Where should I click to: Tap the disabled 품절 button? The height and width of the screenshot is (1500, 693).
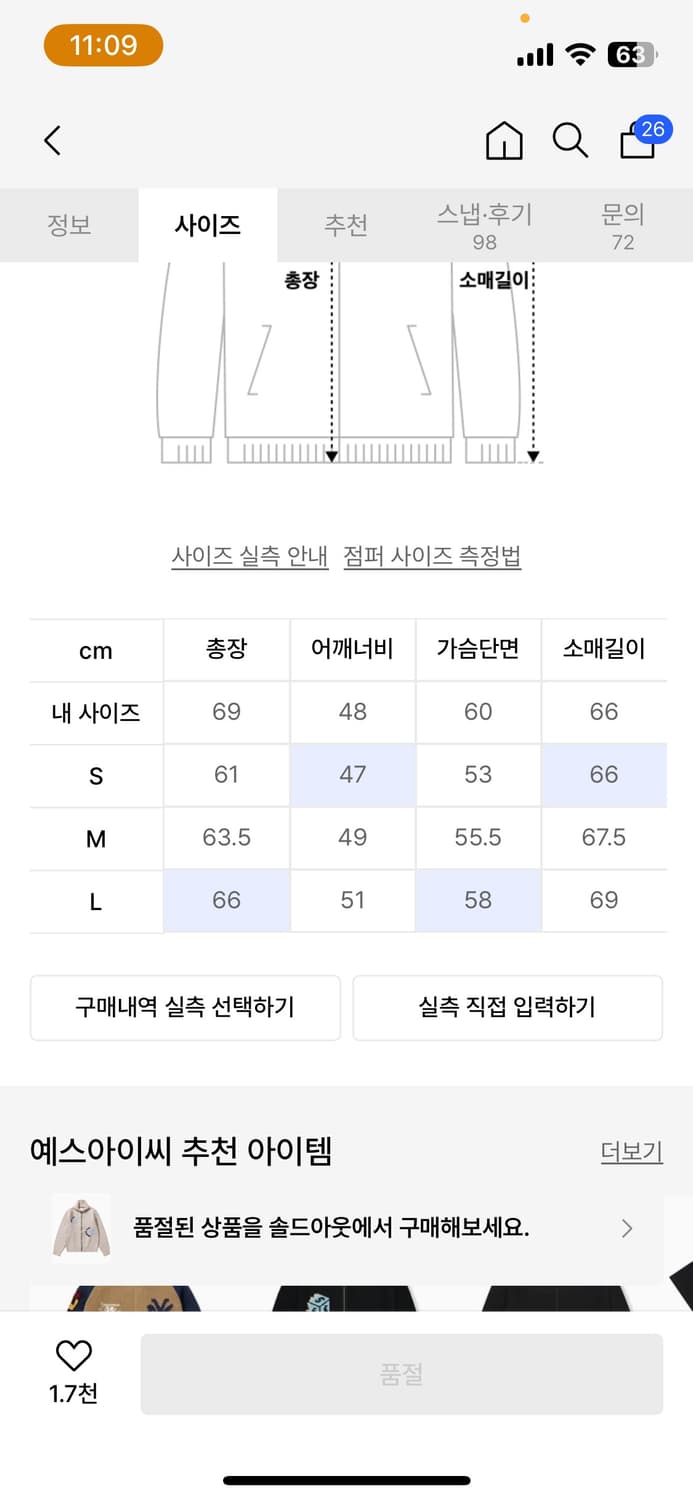pos(402,1373)
